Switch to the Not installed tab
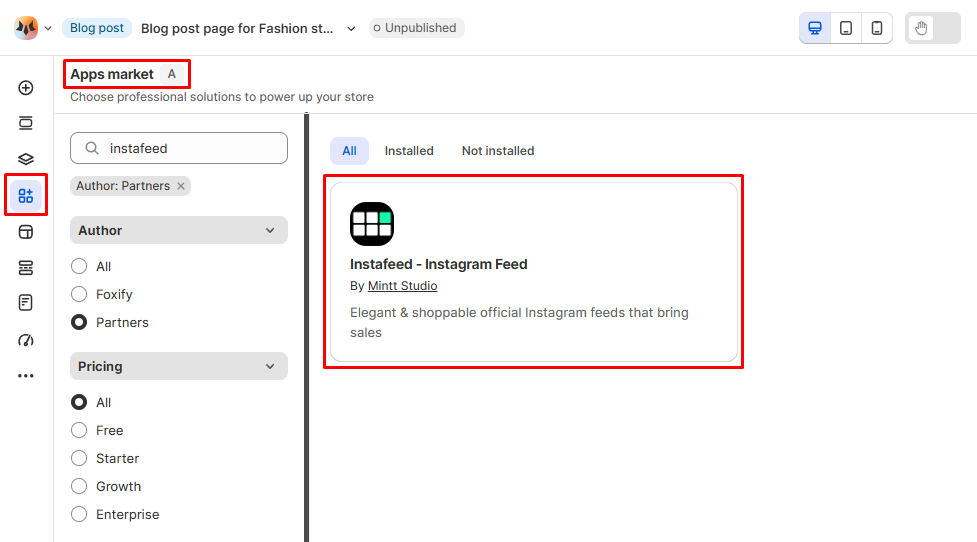 (x=498, y=151)
